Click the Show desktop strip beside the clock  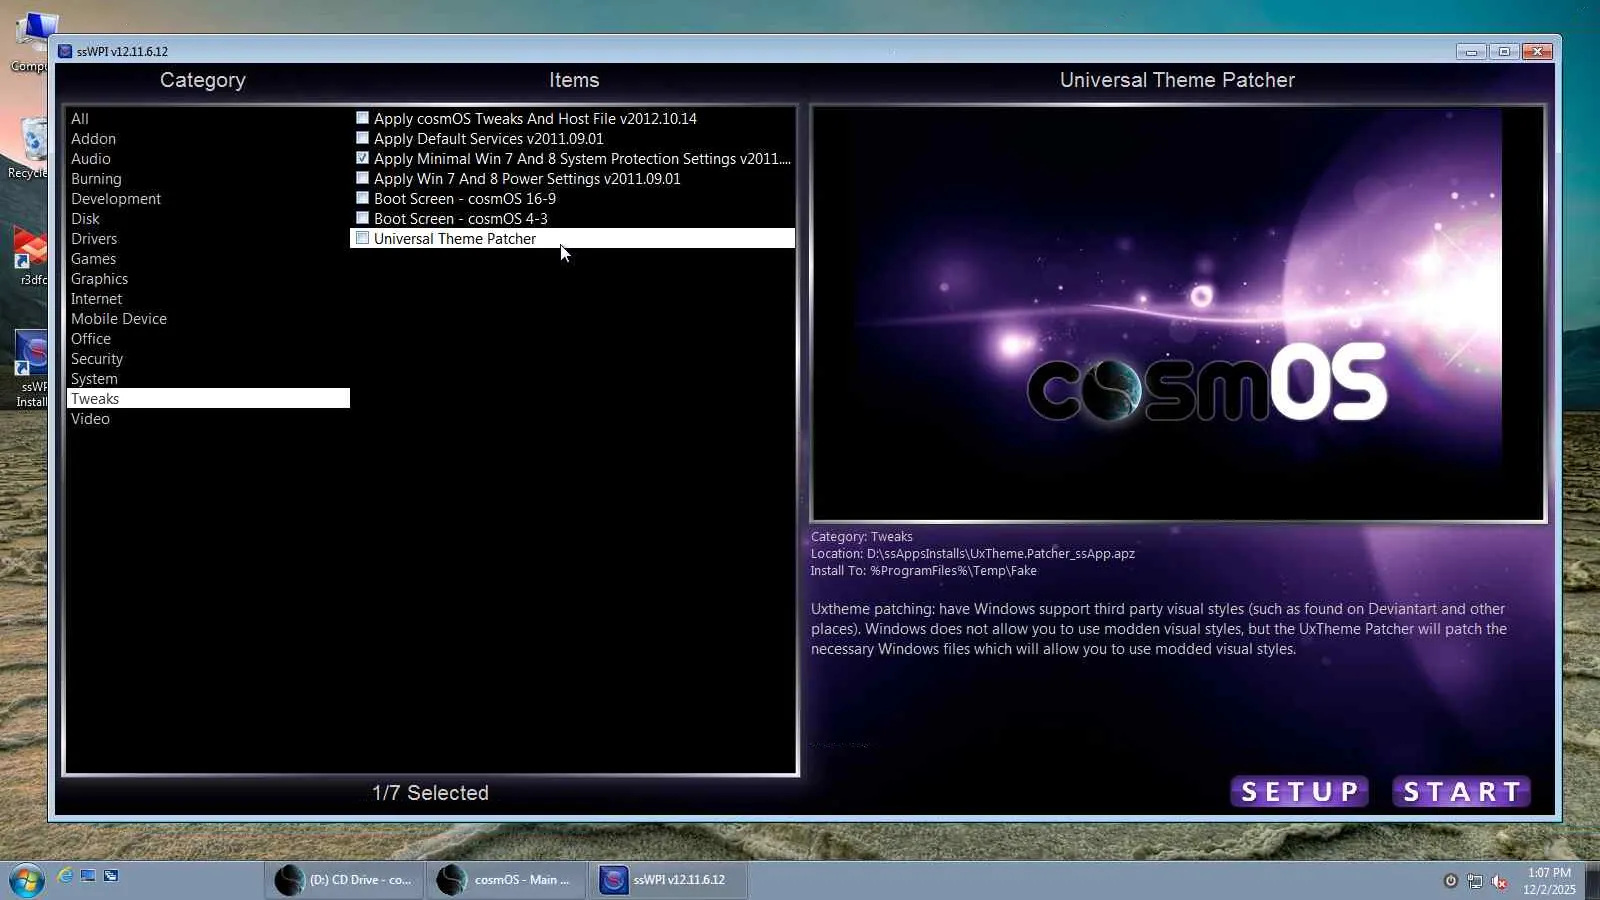[x=1592, y=881]
